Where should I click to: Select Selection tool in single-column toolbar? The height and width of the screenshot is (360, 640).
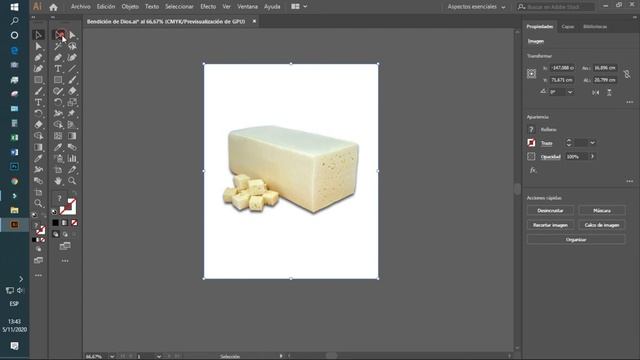38,35
